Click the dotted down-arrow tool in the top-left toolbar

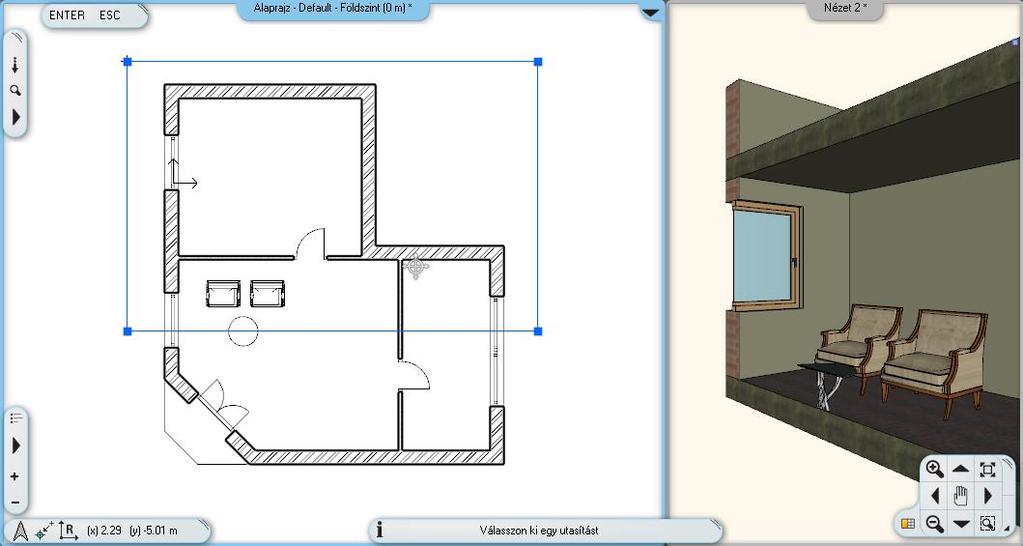(15, 64)
